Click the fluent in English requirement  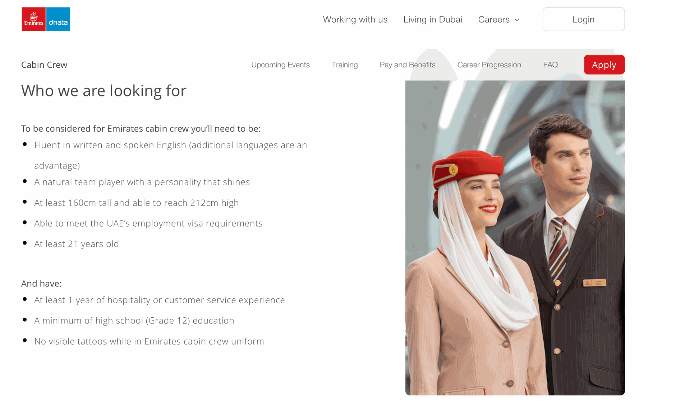(171, 155)
